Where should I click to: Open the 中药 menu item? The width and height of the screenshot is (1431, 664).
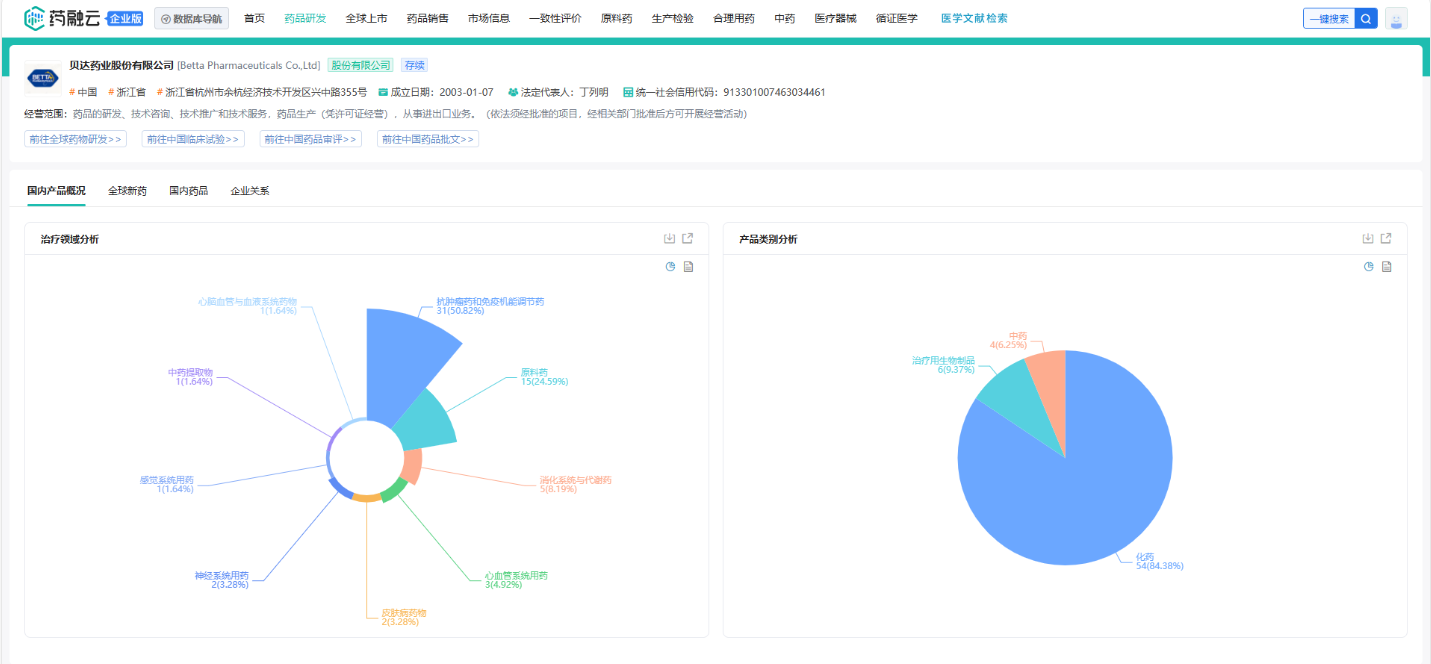[x=785, y=18]
